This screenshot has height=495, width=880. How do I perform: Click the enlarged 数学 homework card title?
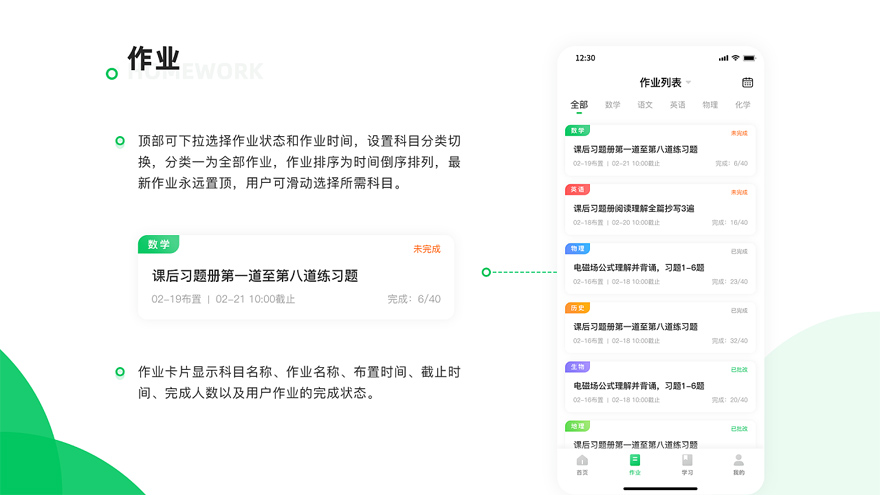255,276
